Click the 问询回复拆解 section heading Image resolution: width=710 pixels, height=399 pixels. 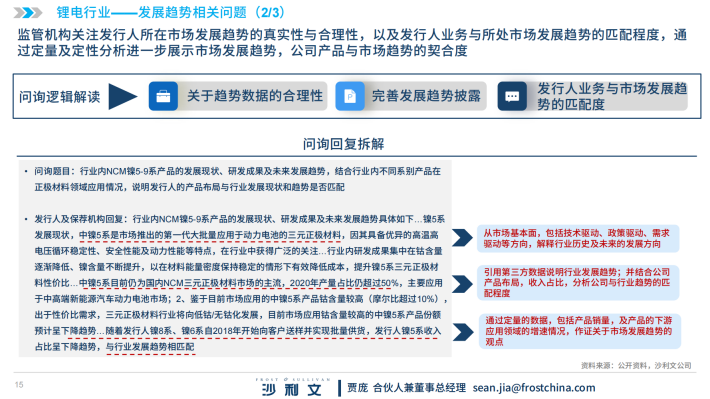(x=344, y=144)
